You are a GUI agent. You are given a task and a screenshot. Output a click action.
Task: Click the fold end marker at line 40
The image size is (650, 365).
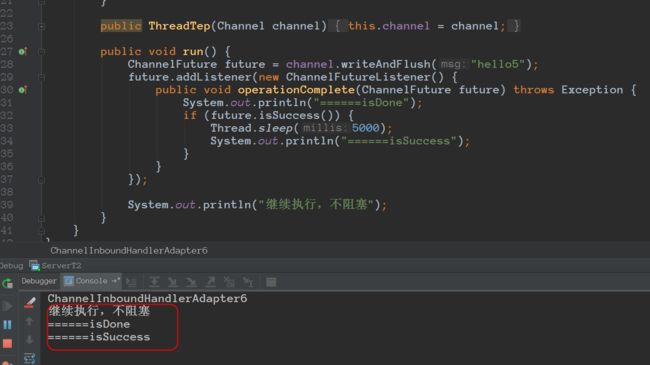(41, 219)
